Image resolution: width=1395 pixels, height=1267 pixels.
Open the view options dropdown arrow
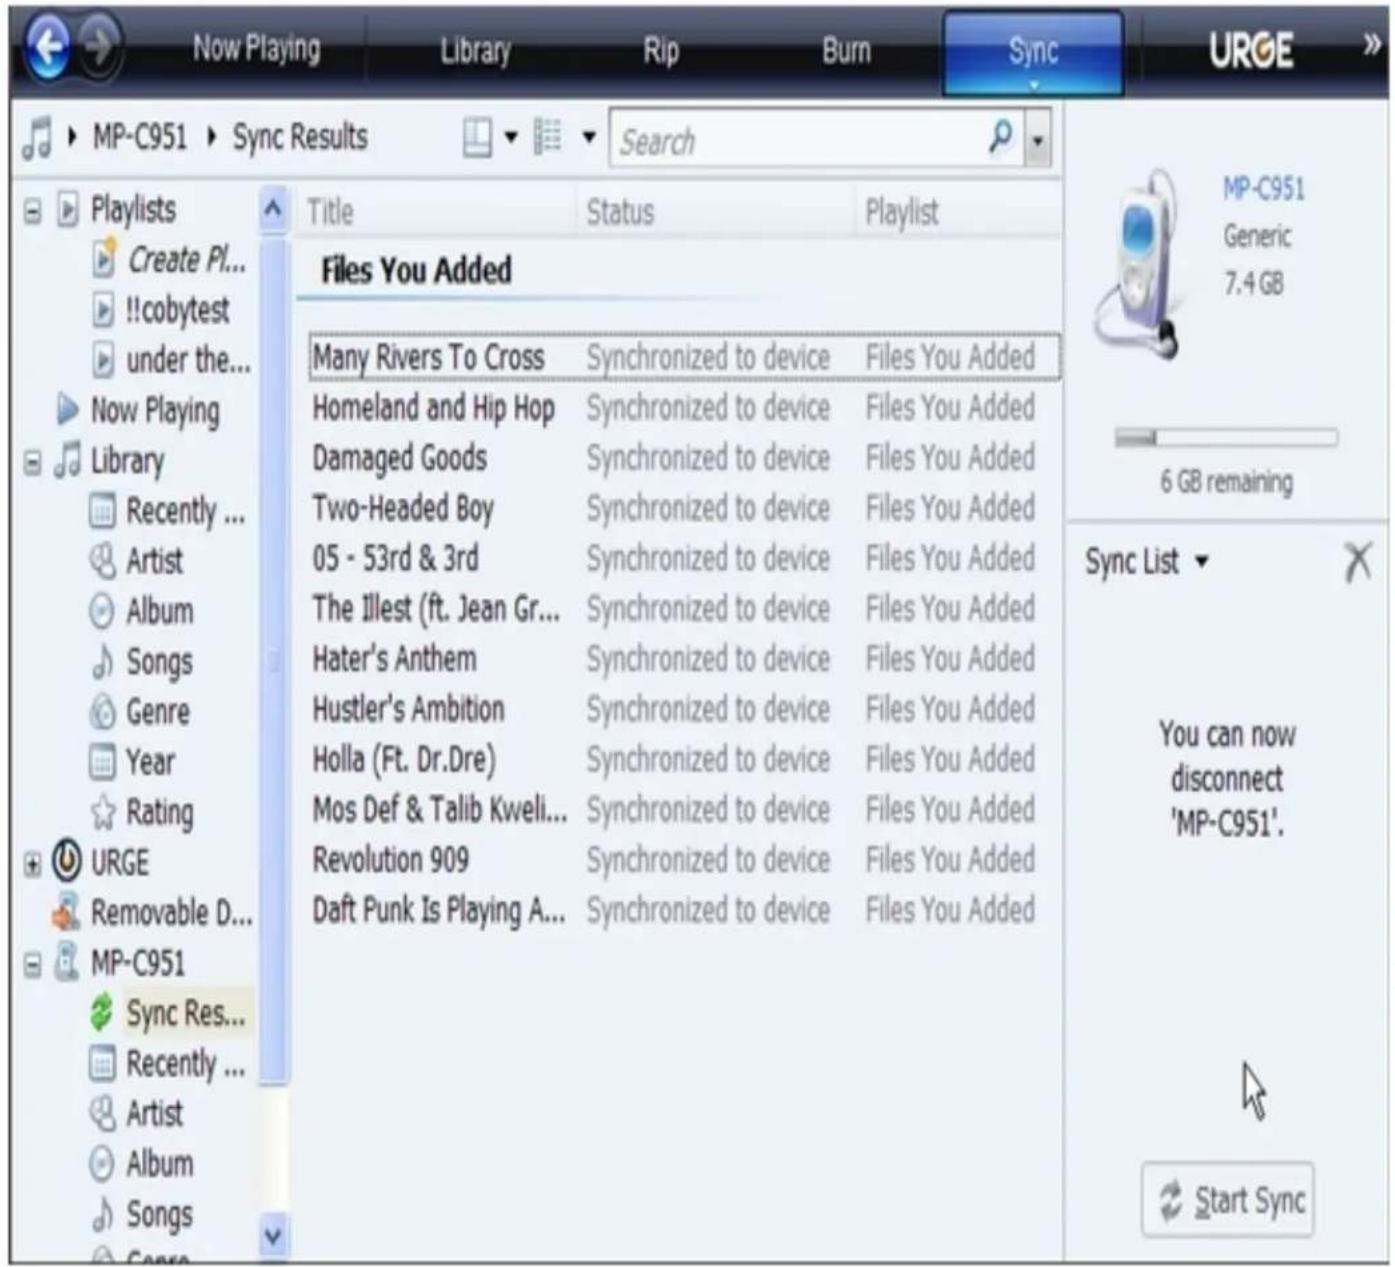pyautogui.click(x=589, y=138)
